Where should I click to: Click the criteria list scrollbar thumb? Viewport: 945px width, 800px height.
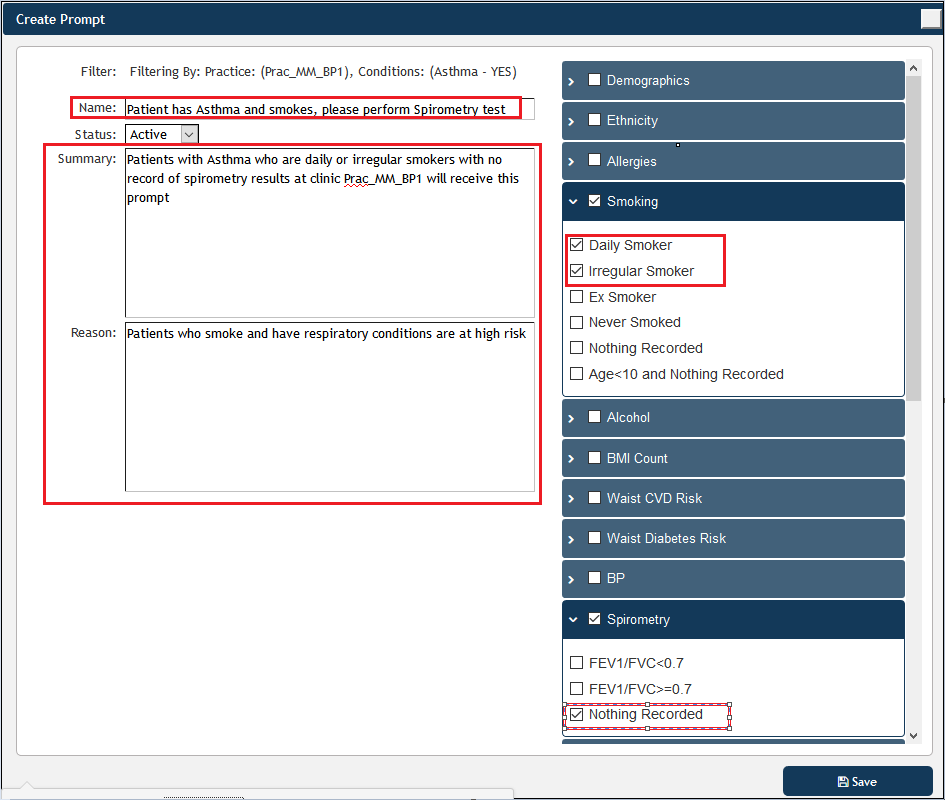pyautogui.click(x=914, y=238)
